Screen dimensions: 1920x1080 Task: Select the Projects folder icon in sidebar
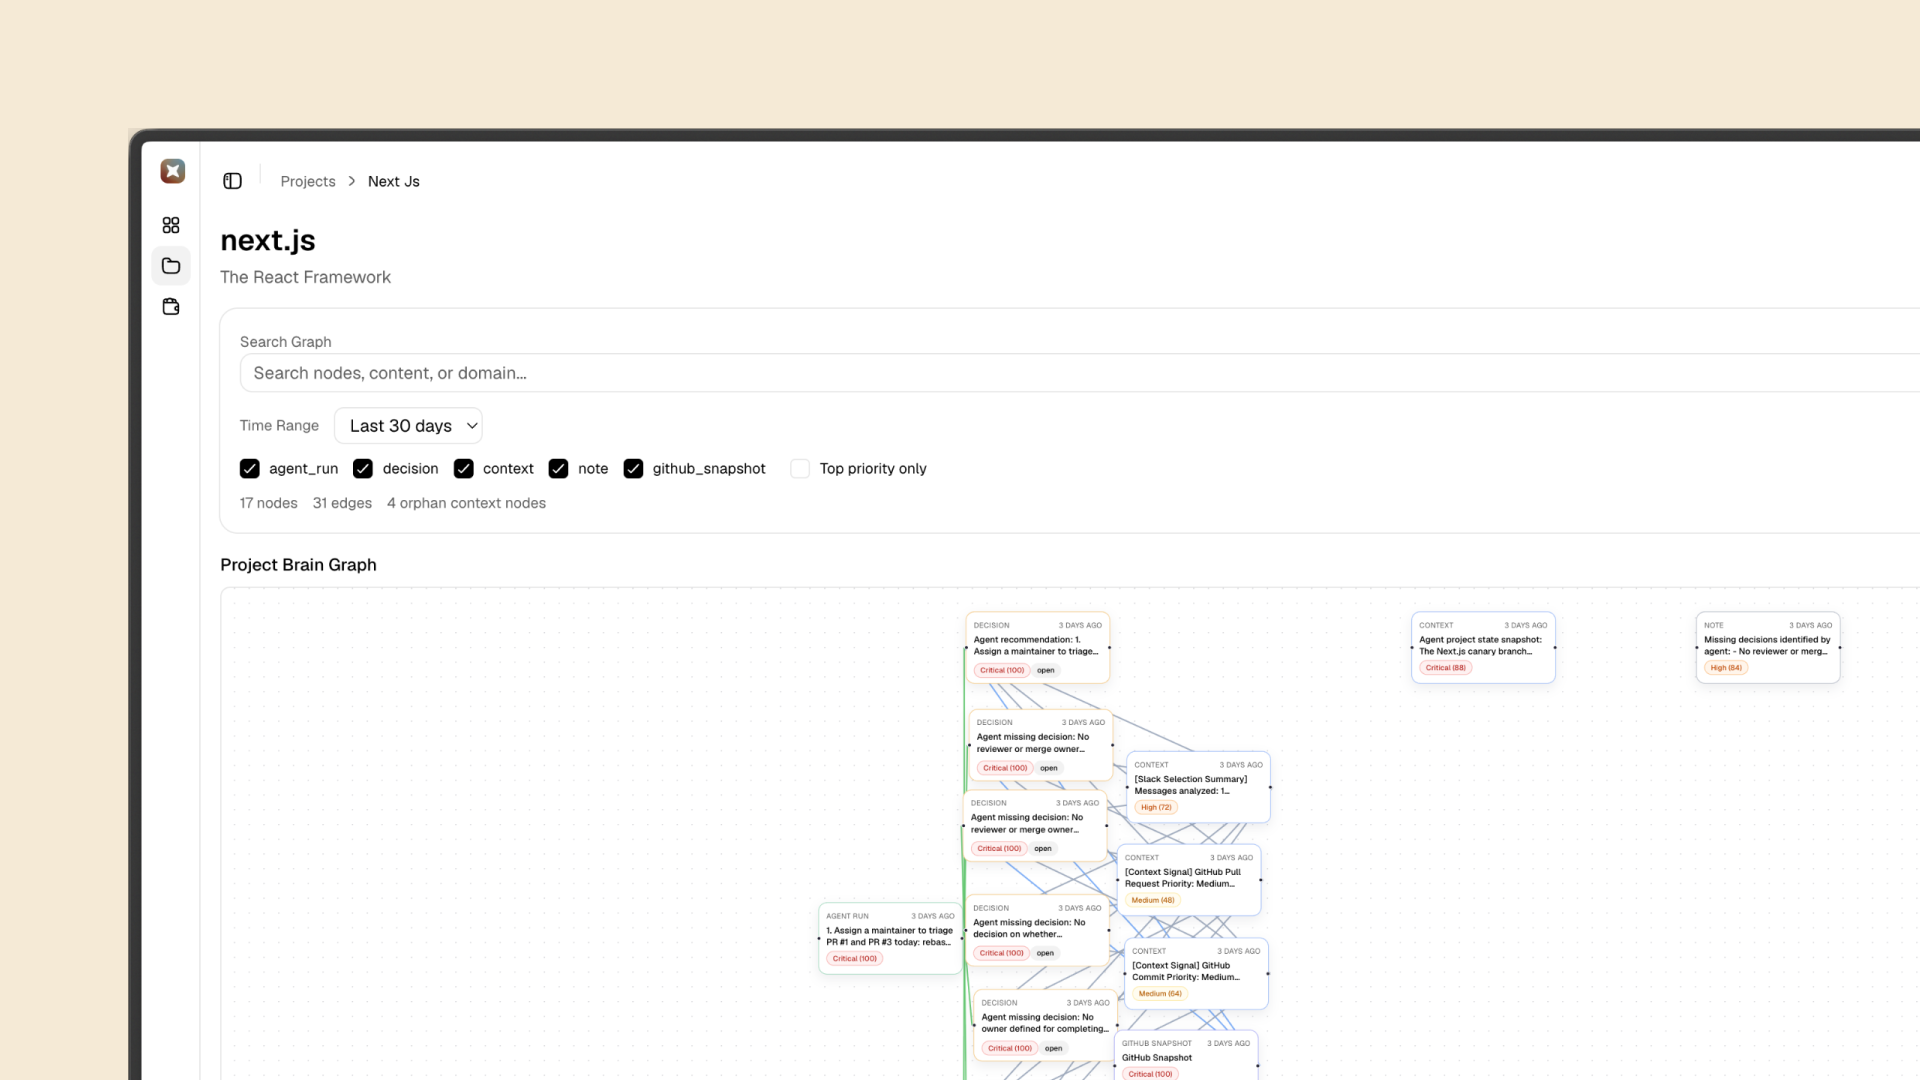[x=171, y=265]
